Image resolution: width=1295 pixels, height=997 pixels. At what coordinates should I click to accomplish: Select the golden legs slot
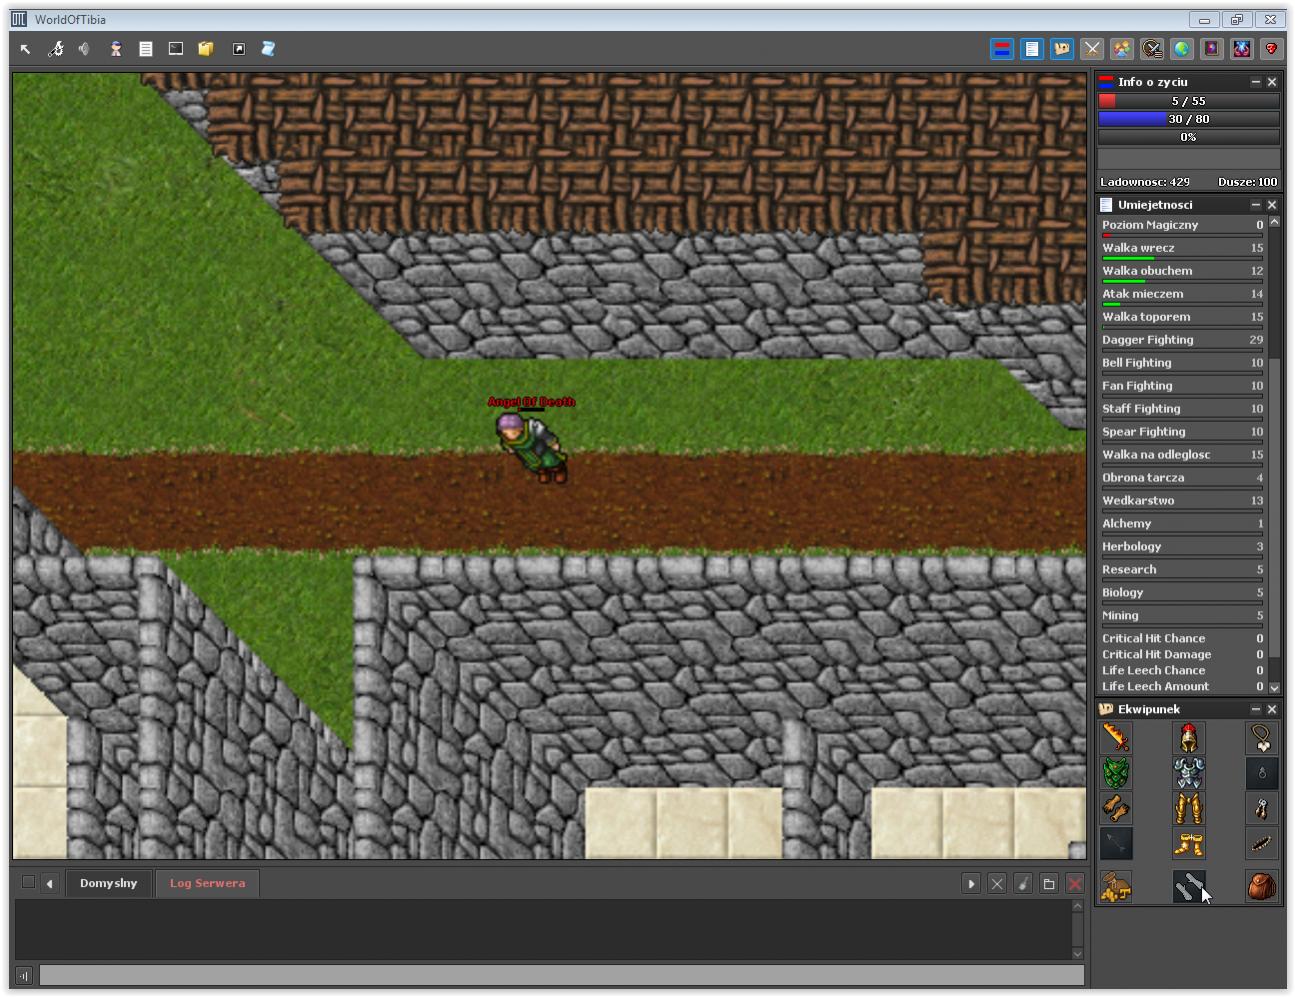coord(1189,809)
